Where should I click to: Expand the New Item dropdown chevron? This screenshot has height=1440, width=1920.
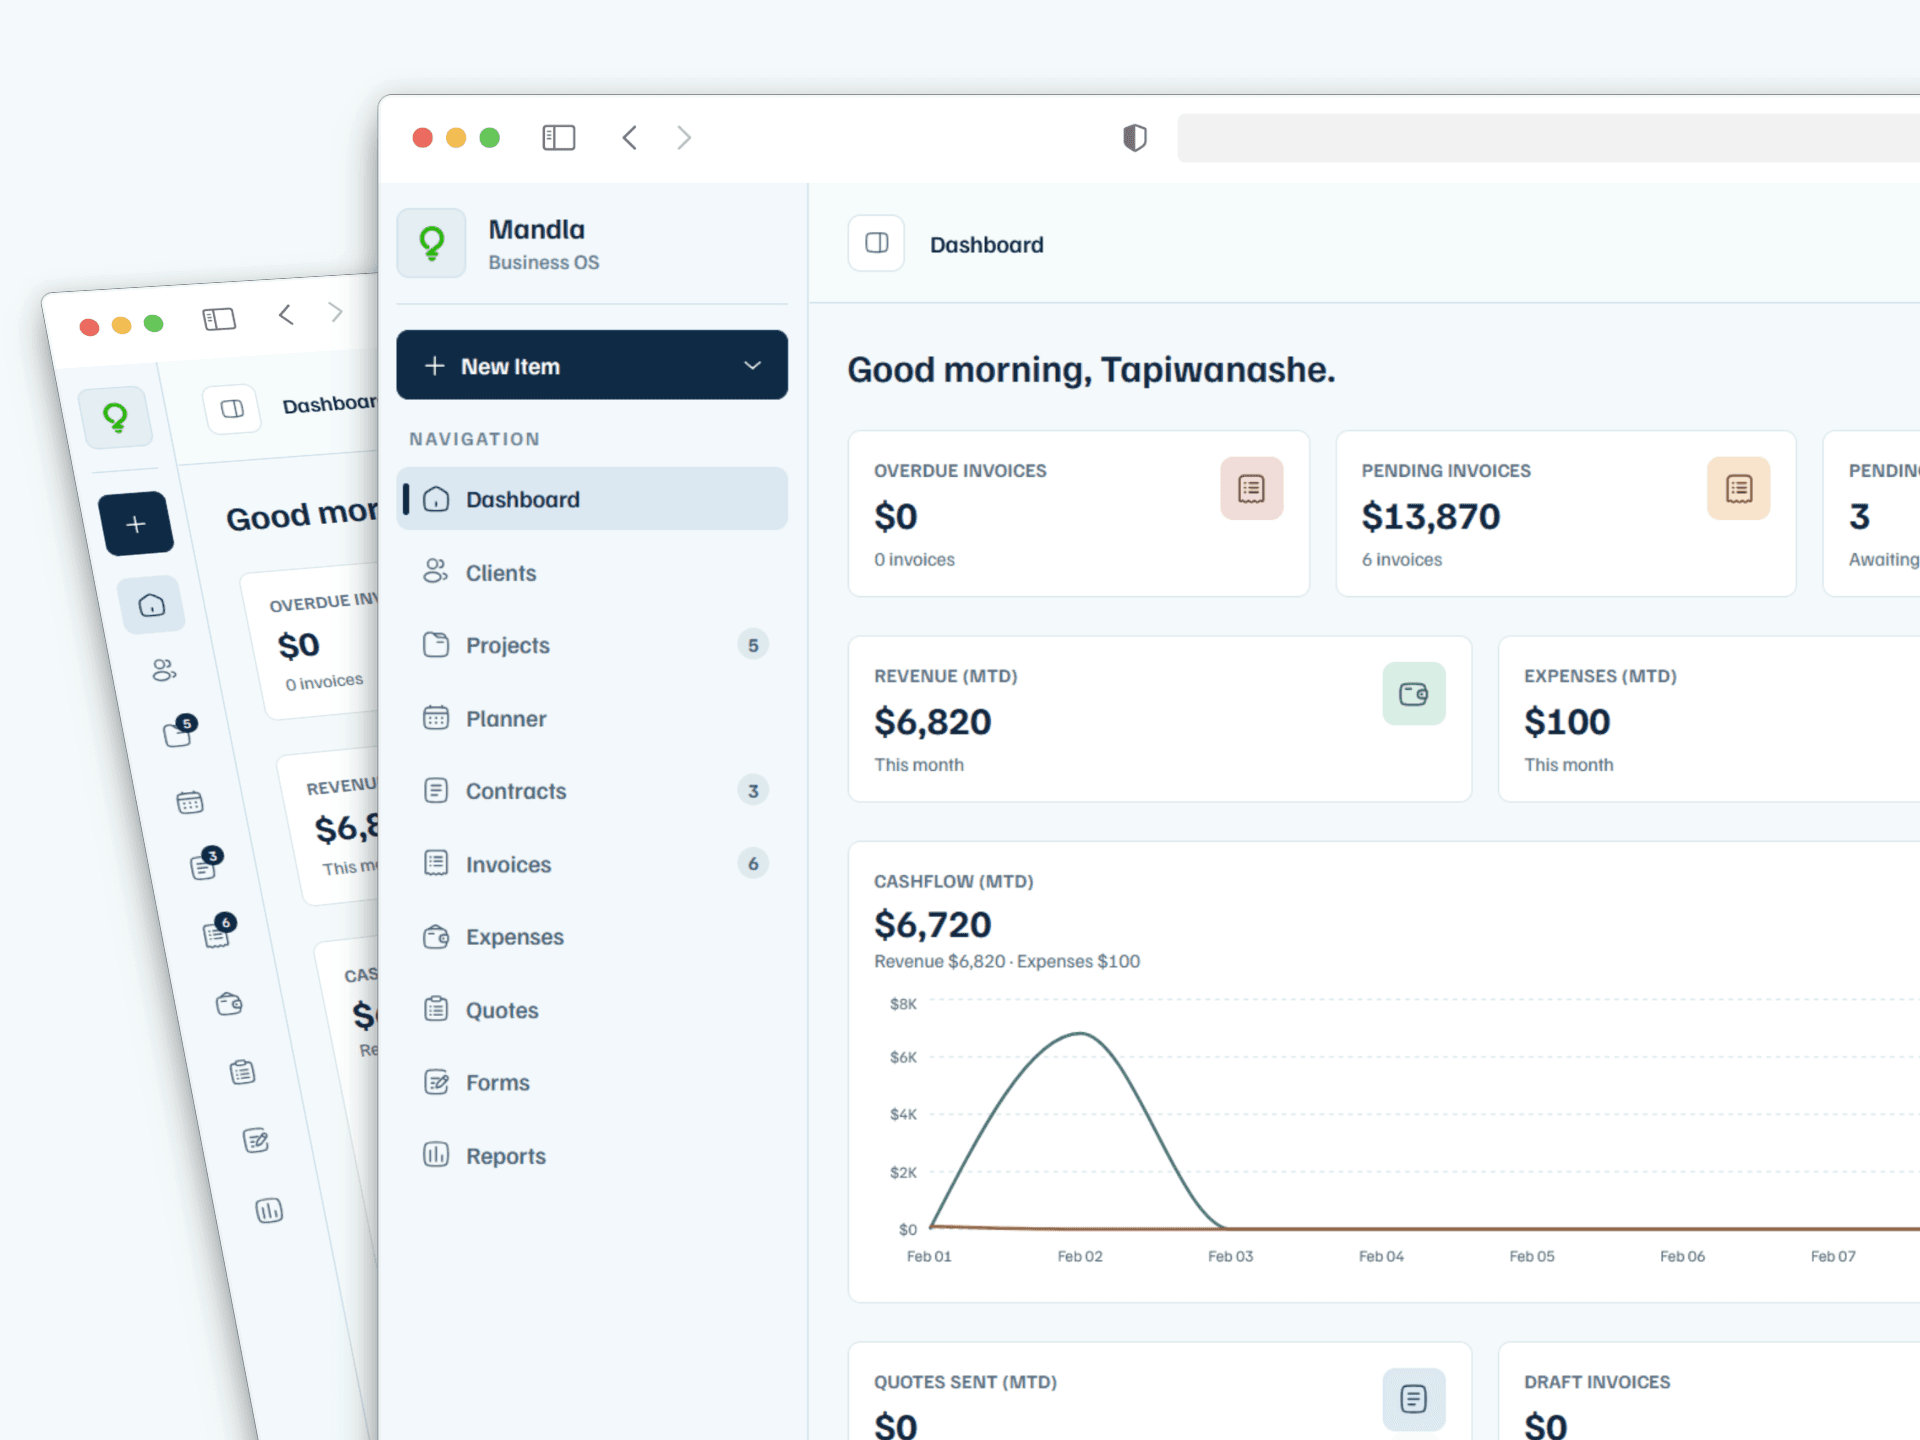click(752, 366)
